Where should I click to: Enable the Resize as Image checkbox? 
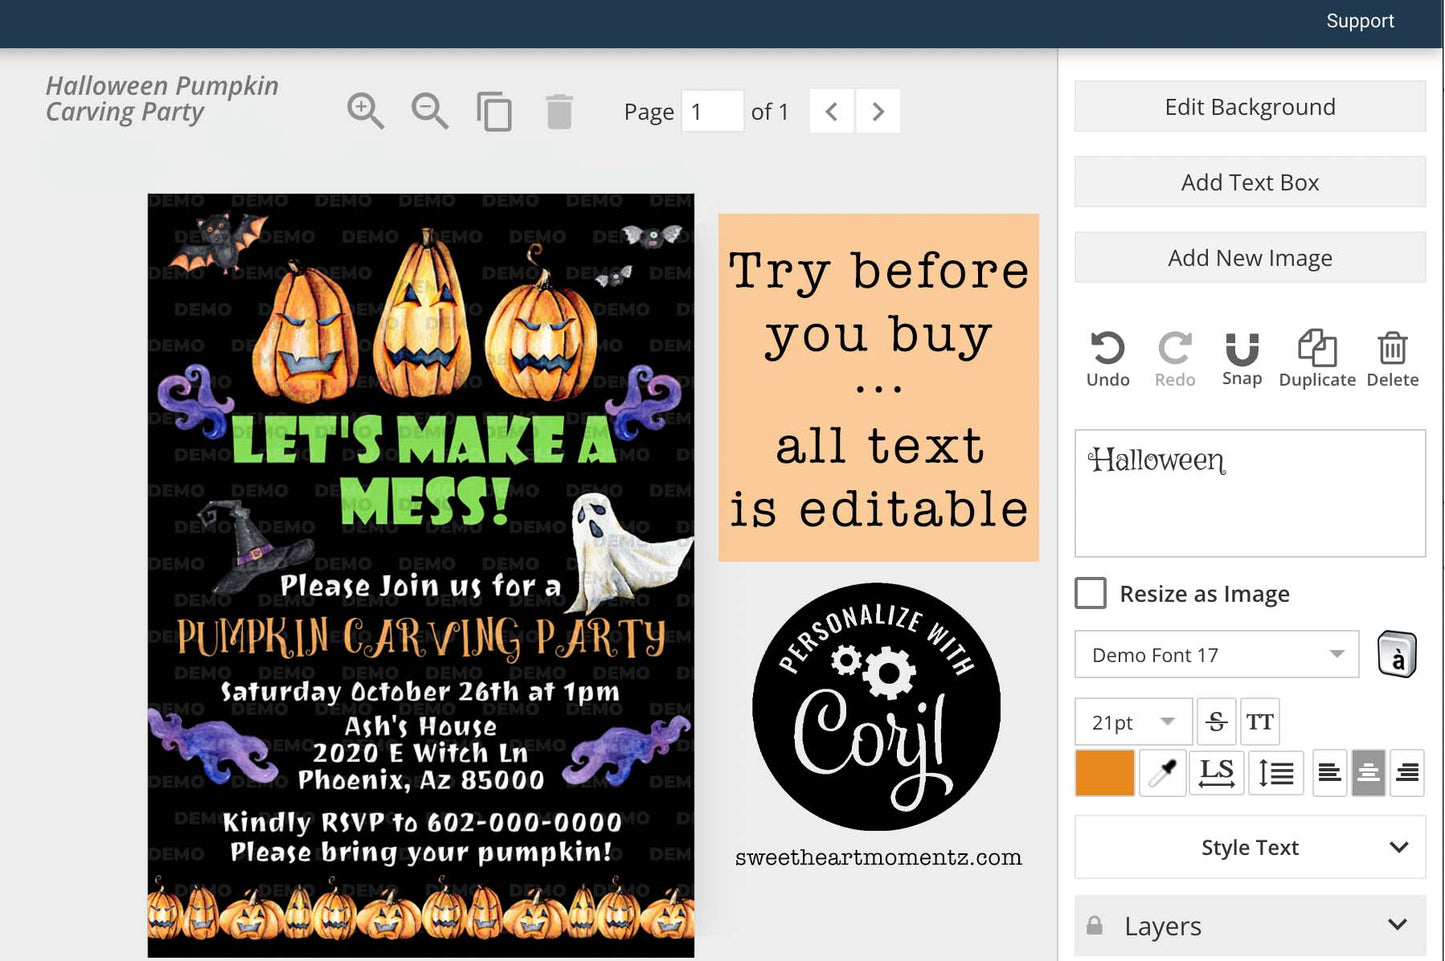tap(1090, 593)
